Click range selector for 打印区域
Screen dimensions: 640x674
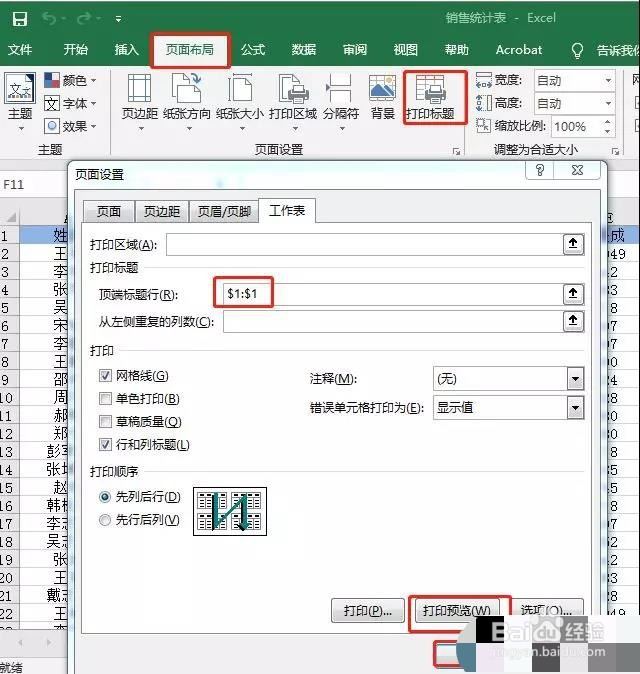click(573, 244)
